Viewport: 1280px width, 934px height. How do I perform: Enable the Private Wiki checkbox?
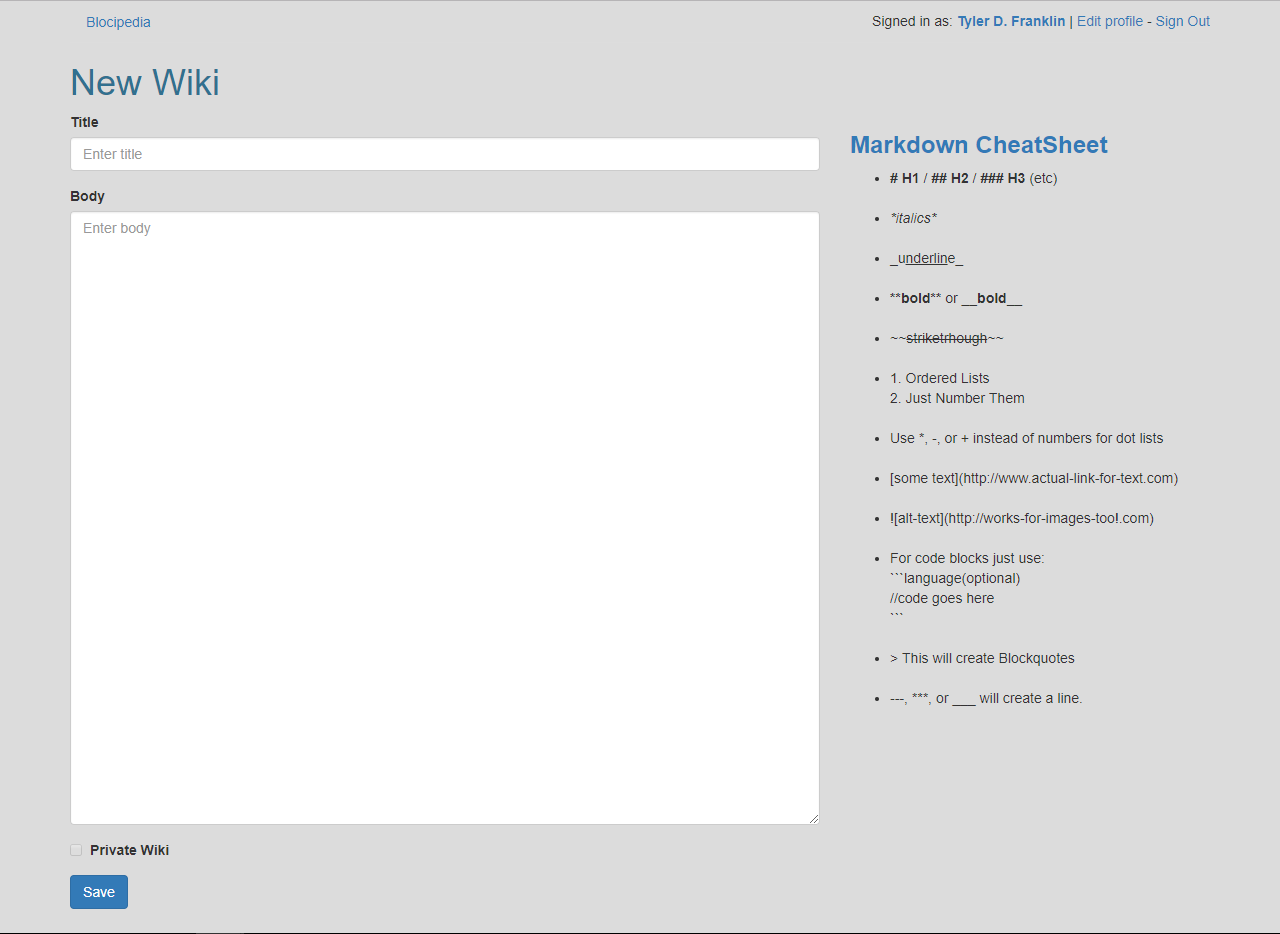pyautogui.click(x=76, y=850)
